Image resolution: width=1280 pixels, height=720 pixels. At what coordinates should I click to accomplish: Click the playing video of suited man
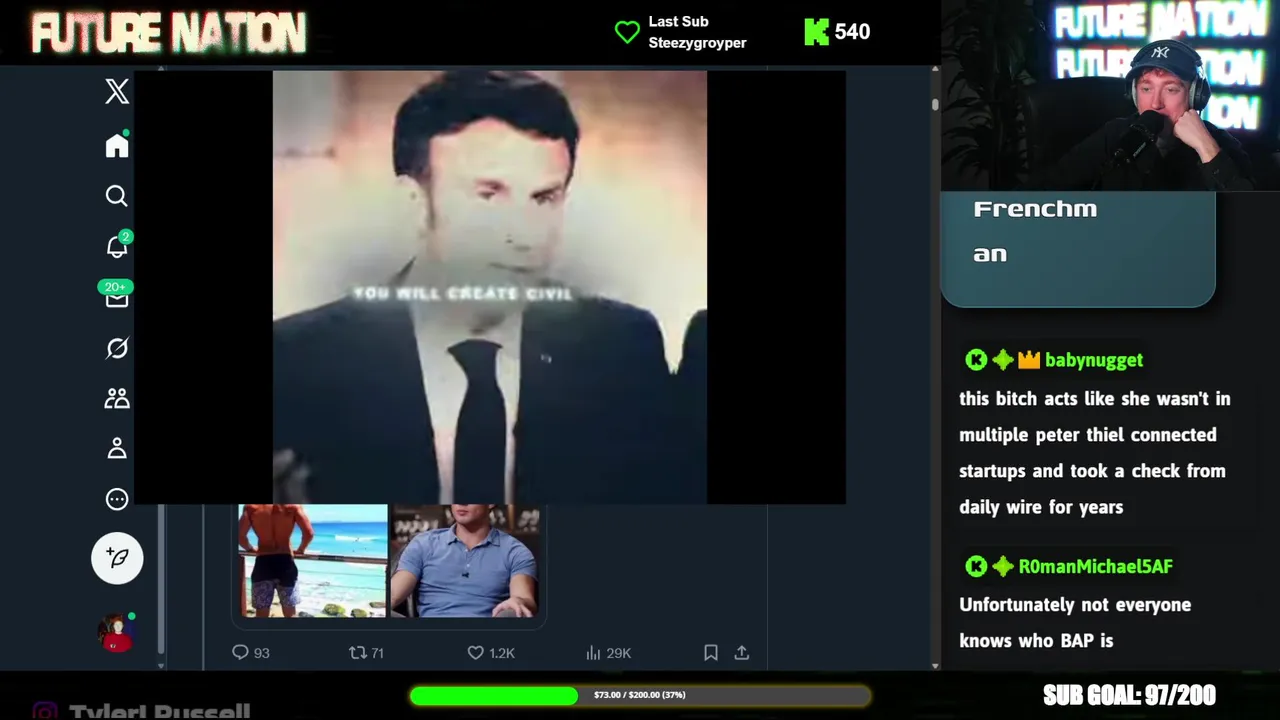click(x=490, y=287)
